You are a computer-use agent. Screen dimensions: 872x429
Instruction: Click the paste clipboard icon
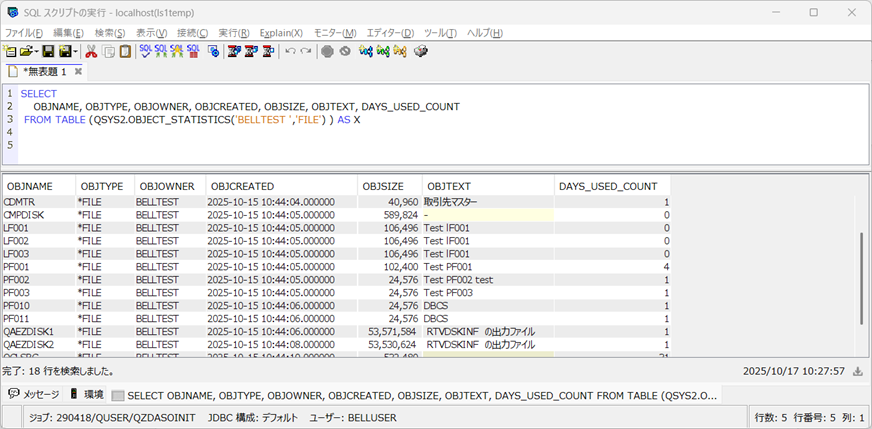tap(124, 51)
